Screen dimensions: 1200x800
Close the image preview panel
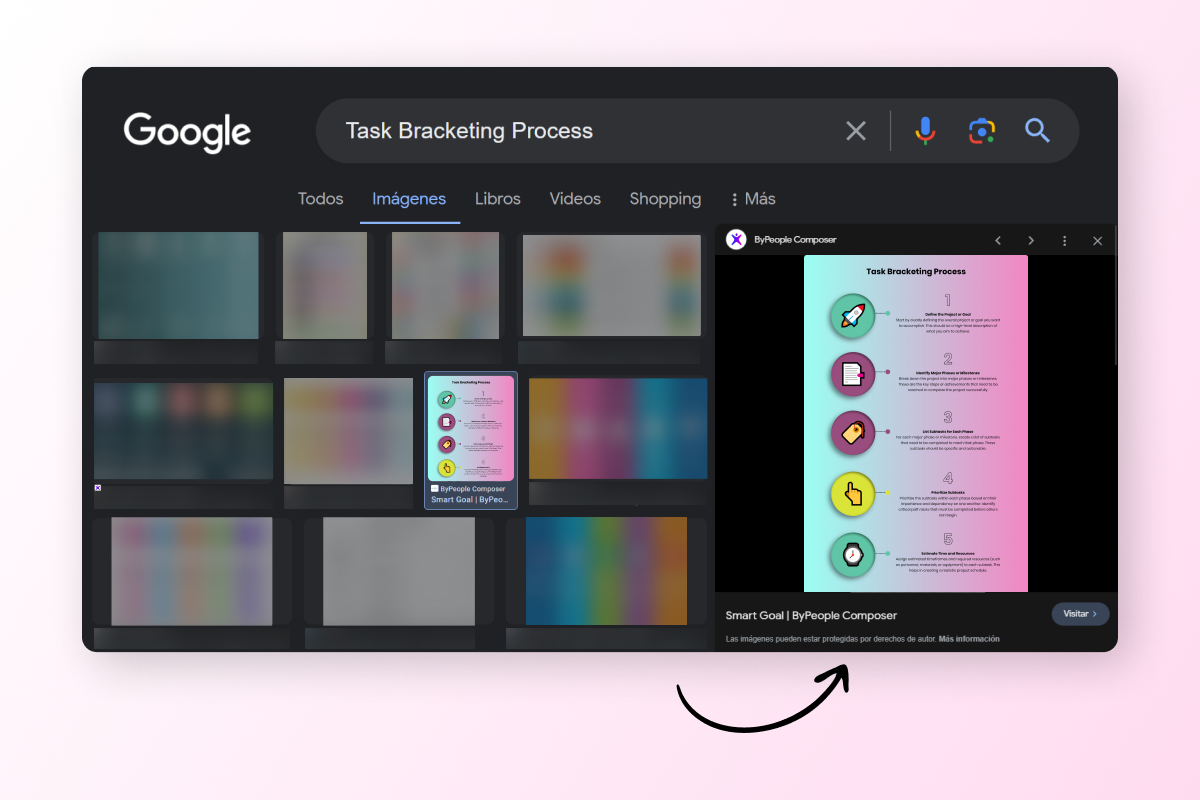coord(1097,241)
